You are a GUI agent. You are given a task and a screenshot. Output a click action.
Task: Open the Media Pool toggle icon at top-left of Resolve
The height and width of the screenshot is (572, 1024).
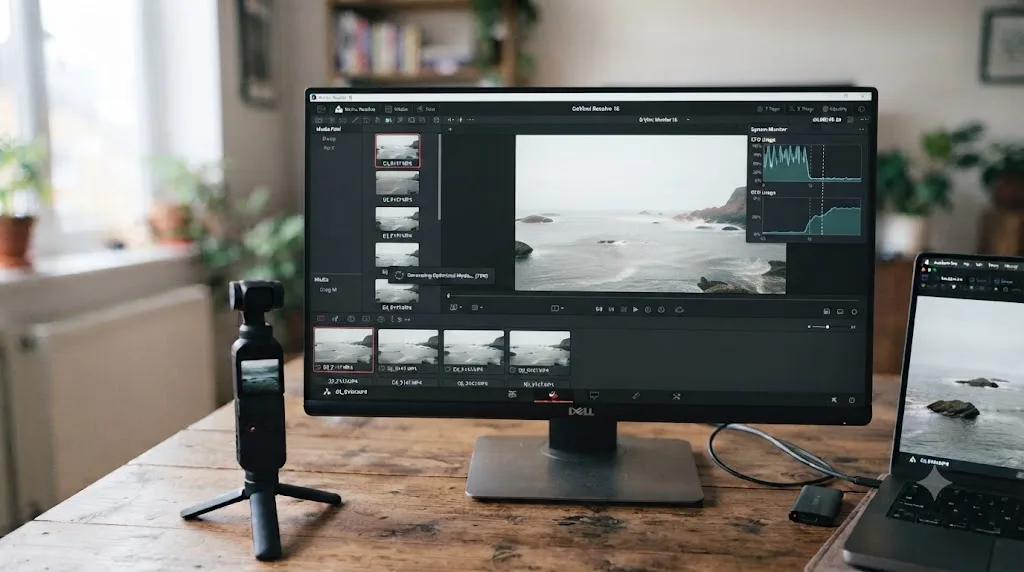321,109
